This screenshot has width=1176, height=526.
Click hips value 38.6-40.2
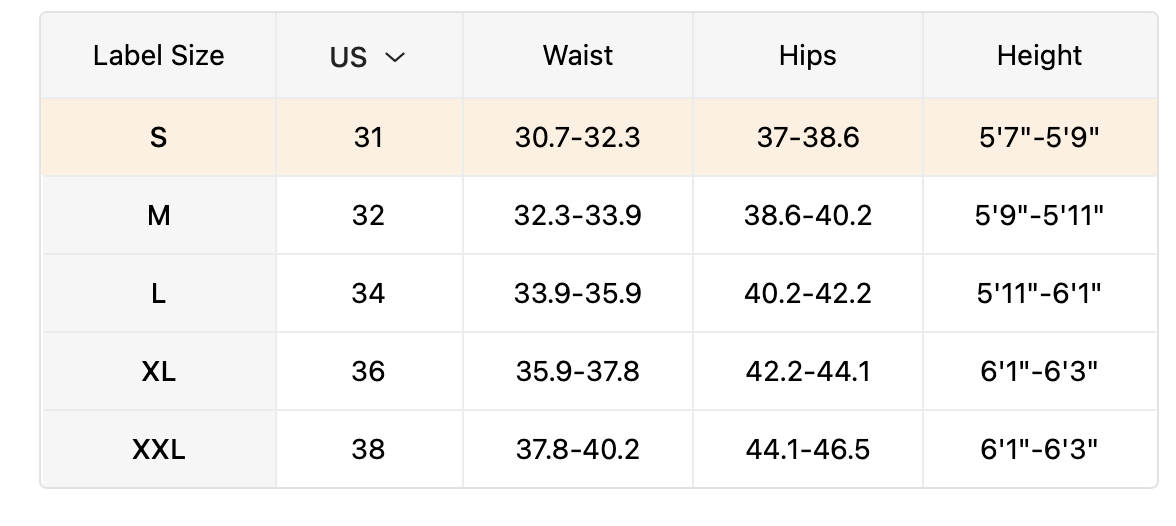click(x=807, y=215)
